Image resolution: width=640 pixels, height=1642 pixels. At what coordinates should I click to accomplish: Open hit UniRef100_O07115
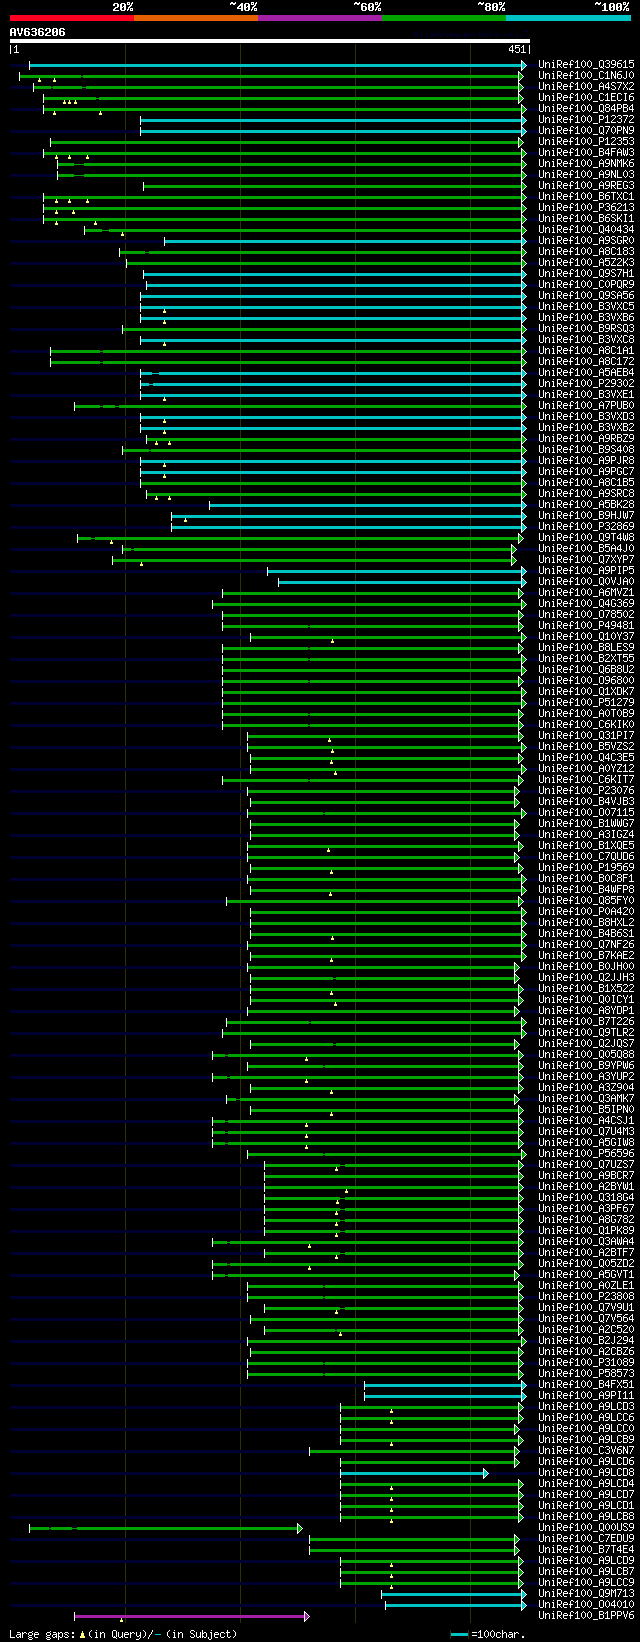586,812
